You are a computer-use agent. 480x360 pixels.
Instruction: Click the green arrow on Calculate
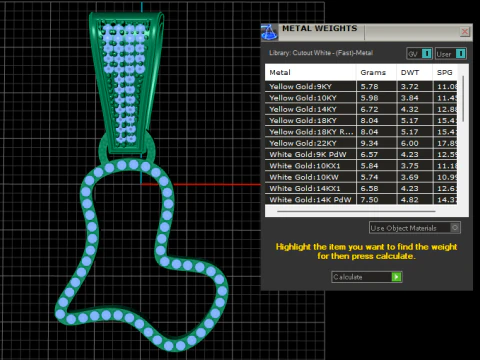pos(396,277)
